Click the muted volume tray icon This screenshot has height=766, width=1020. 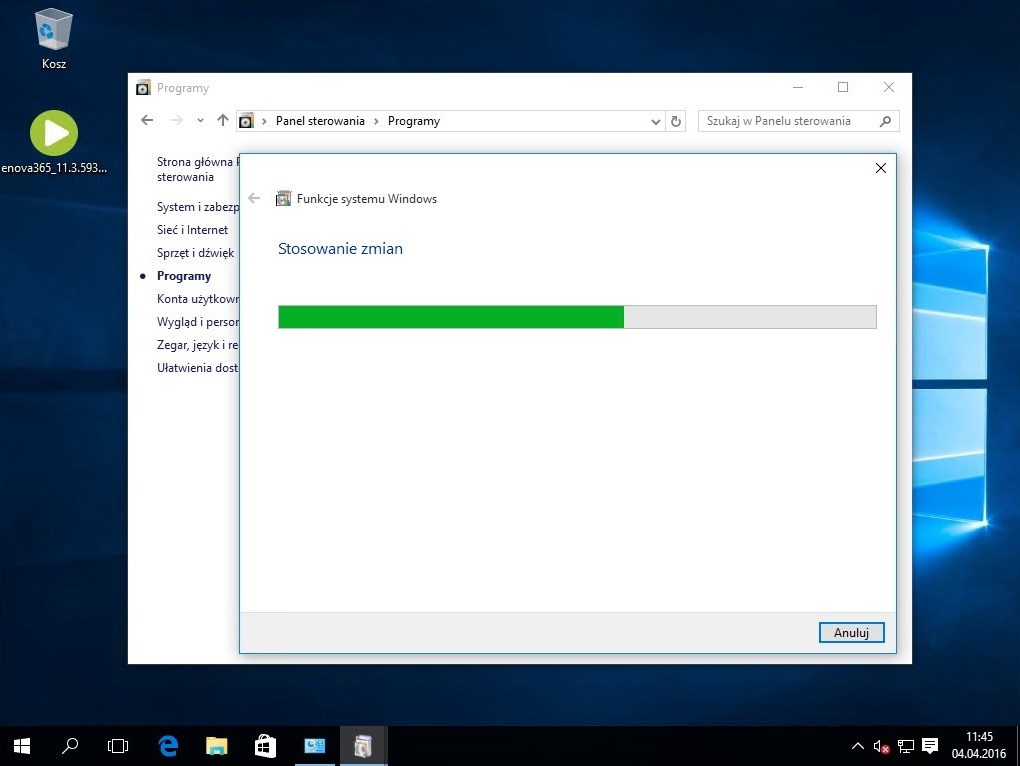(x=881, y=746)
